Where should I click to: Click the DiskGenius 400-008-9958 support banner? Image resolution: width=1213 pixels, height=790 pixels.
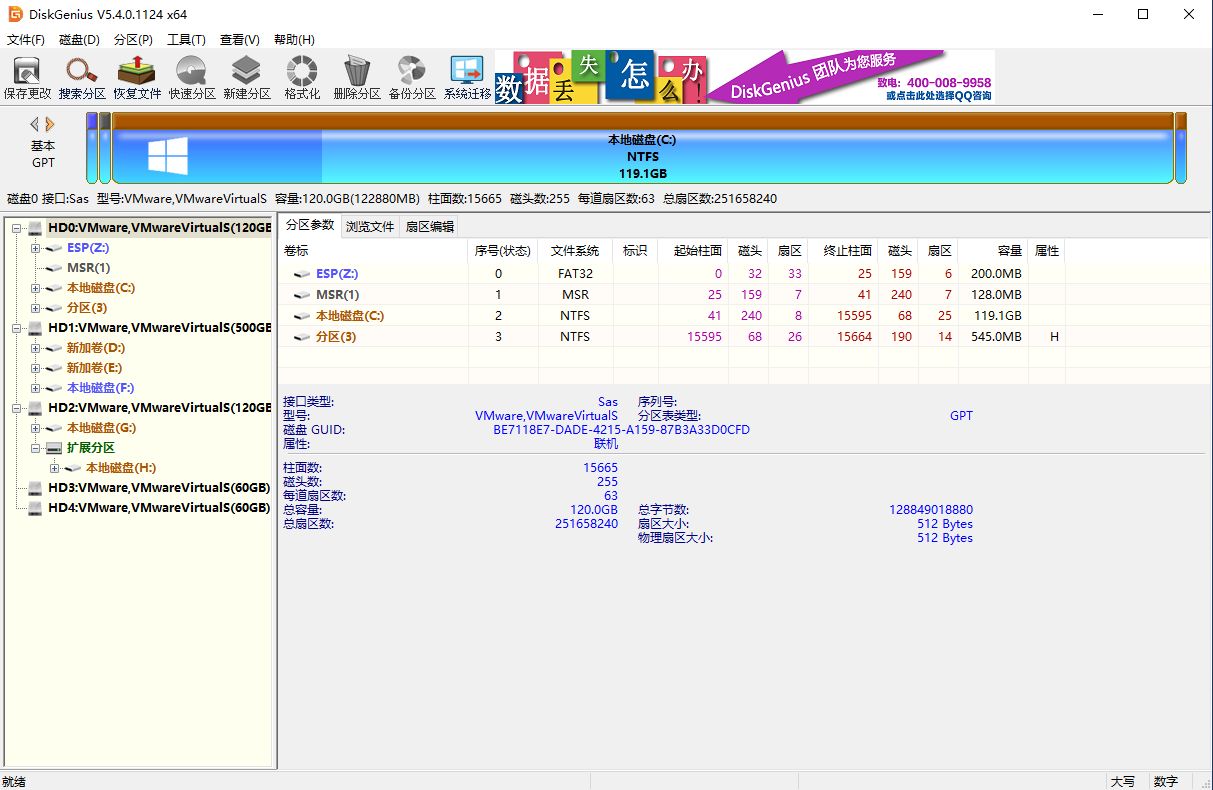[x=852, y=77]
